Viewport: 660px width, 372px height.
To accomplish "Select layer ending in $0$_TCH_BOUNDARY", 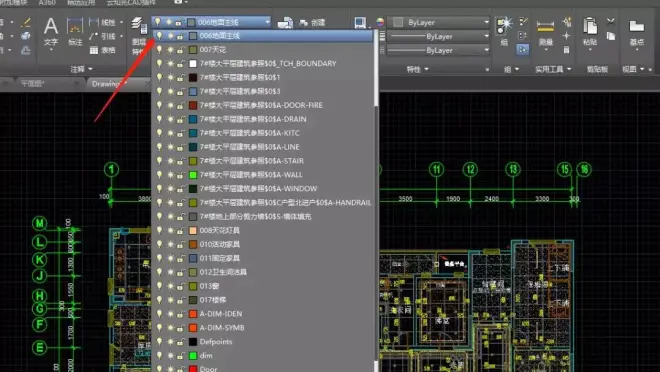I will coord(263,64).
